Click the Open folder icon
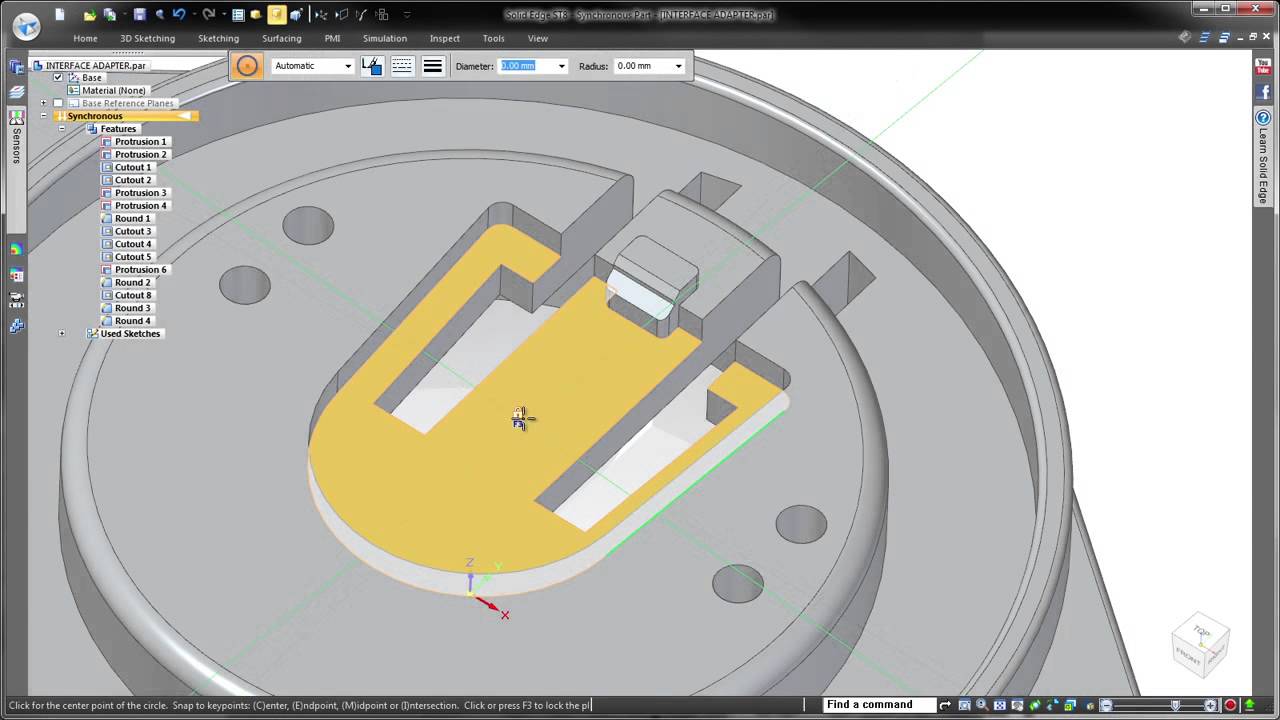The width and height of the screenshot is (1280, 720). pos(90,14)
